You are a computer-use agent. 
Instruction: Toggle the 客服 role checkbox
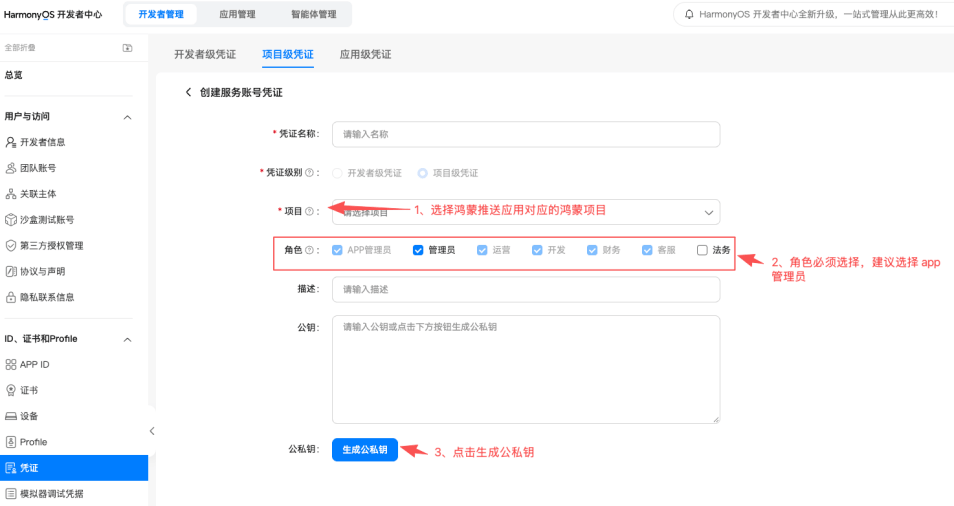647,250
